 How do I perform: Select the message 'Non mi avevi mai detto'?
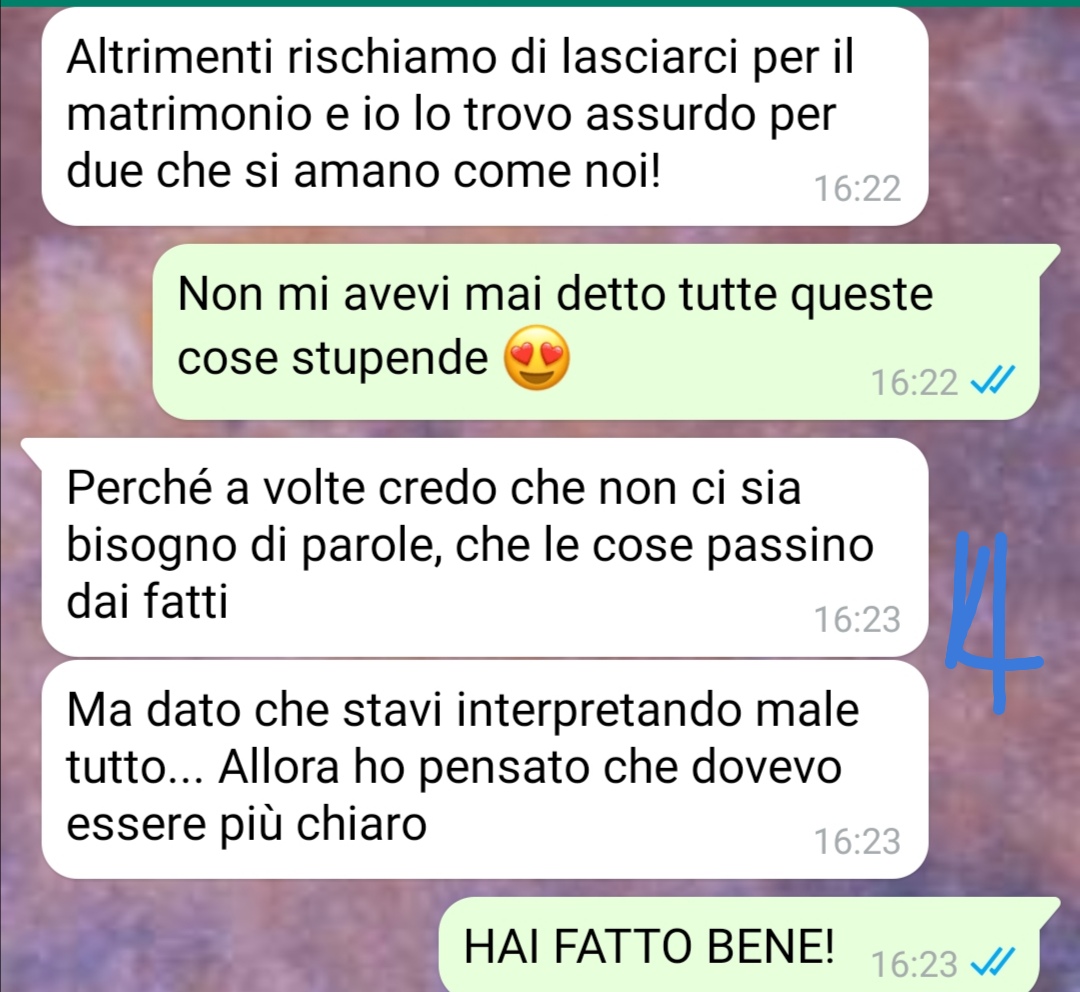point(596,331)
